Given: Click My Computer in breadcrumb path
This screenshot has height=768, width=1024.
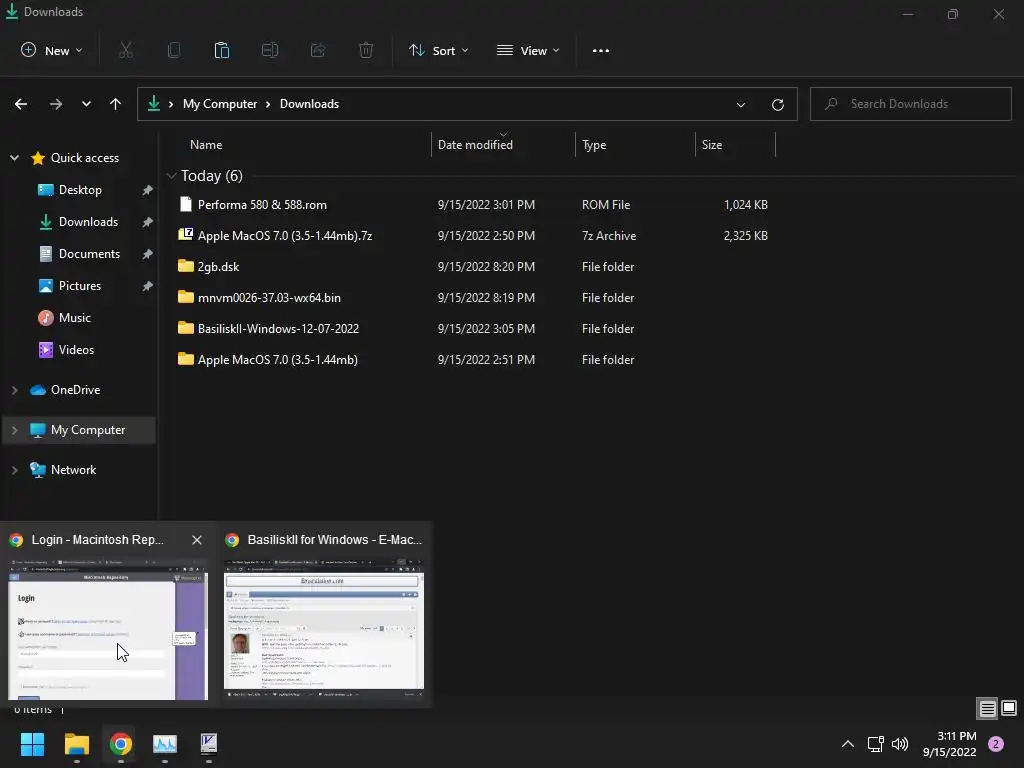Looking at the screenshot, I should (220, 104).
